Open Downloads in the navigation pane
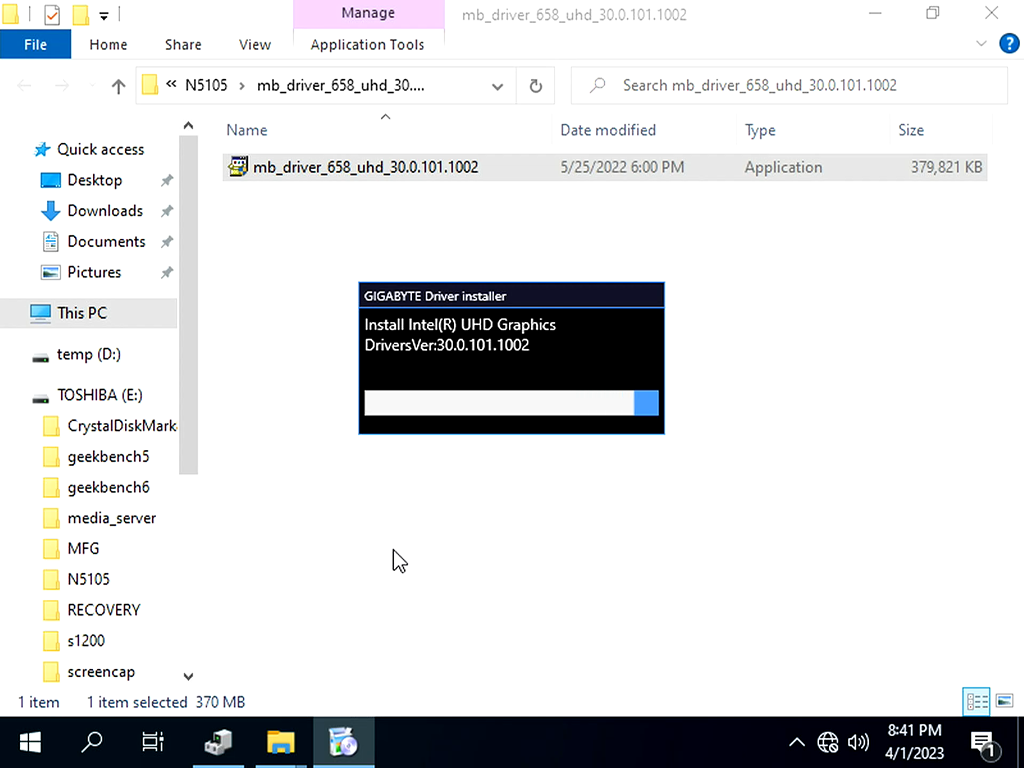The image size is (1024, 768). click(104, 211)
